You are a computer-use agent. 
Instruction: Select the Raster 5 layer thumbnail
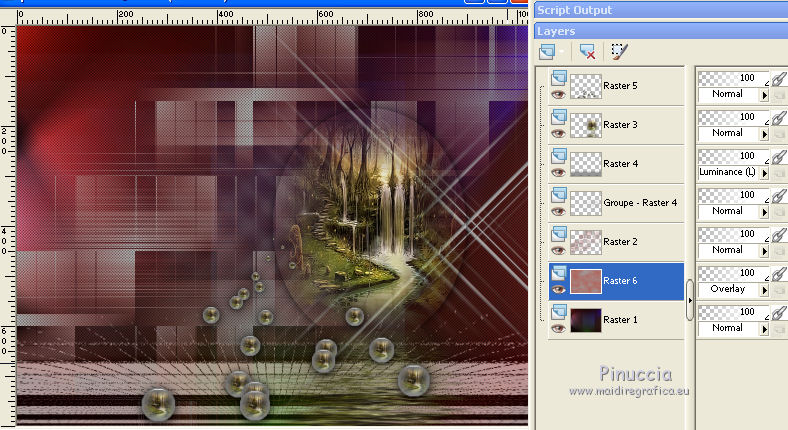point(586,86)
